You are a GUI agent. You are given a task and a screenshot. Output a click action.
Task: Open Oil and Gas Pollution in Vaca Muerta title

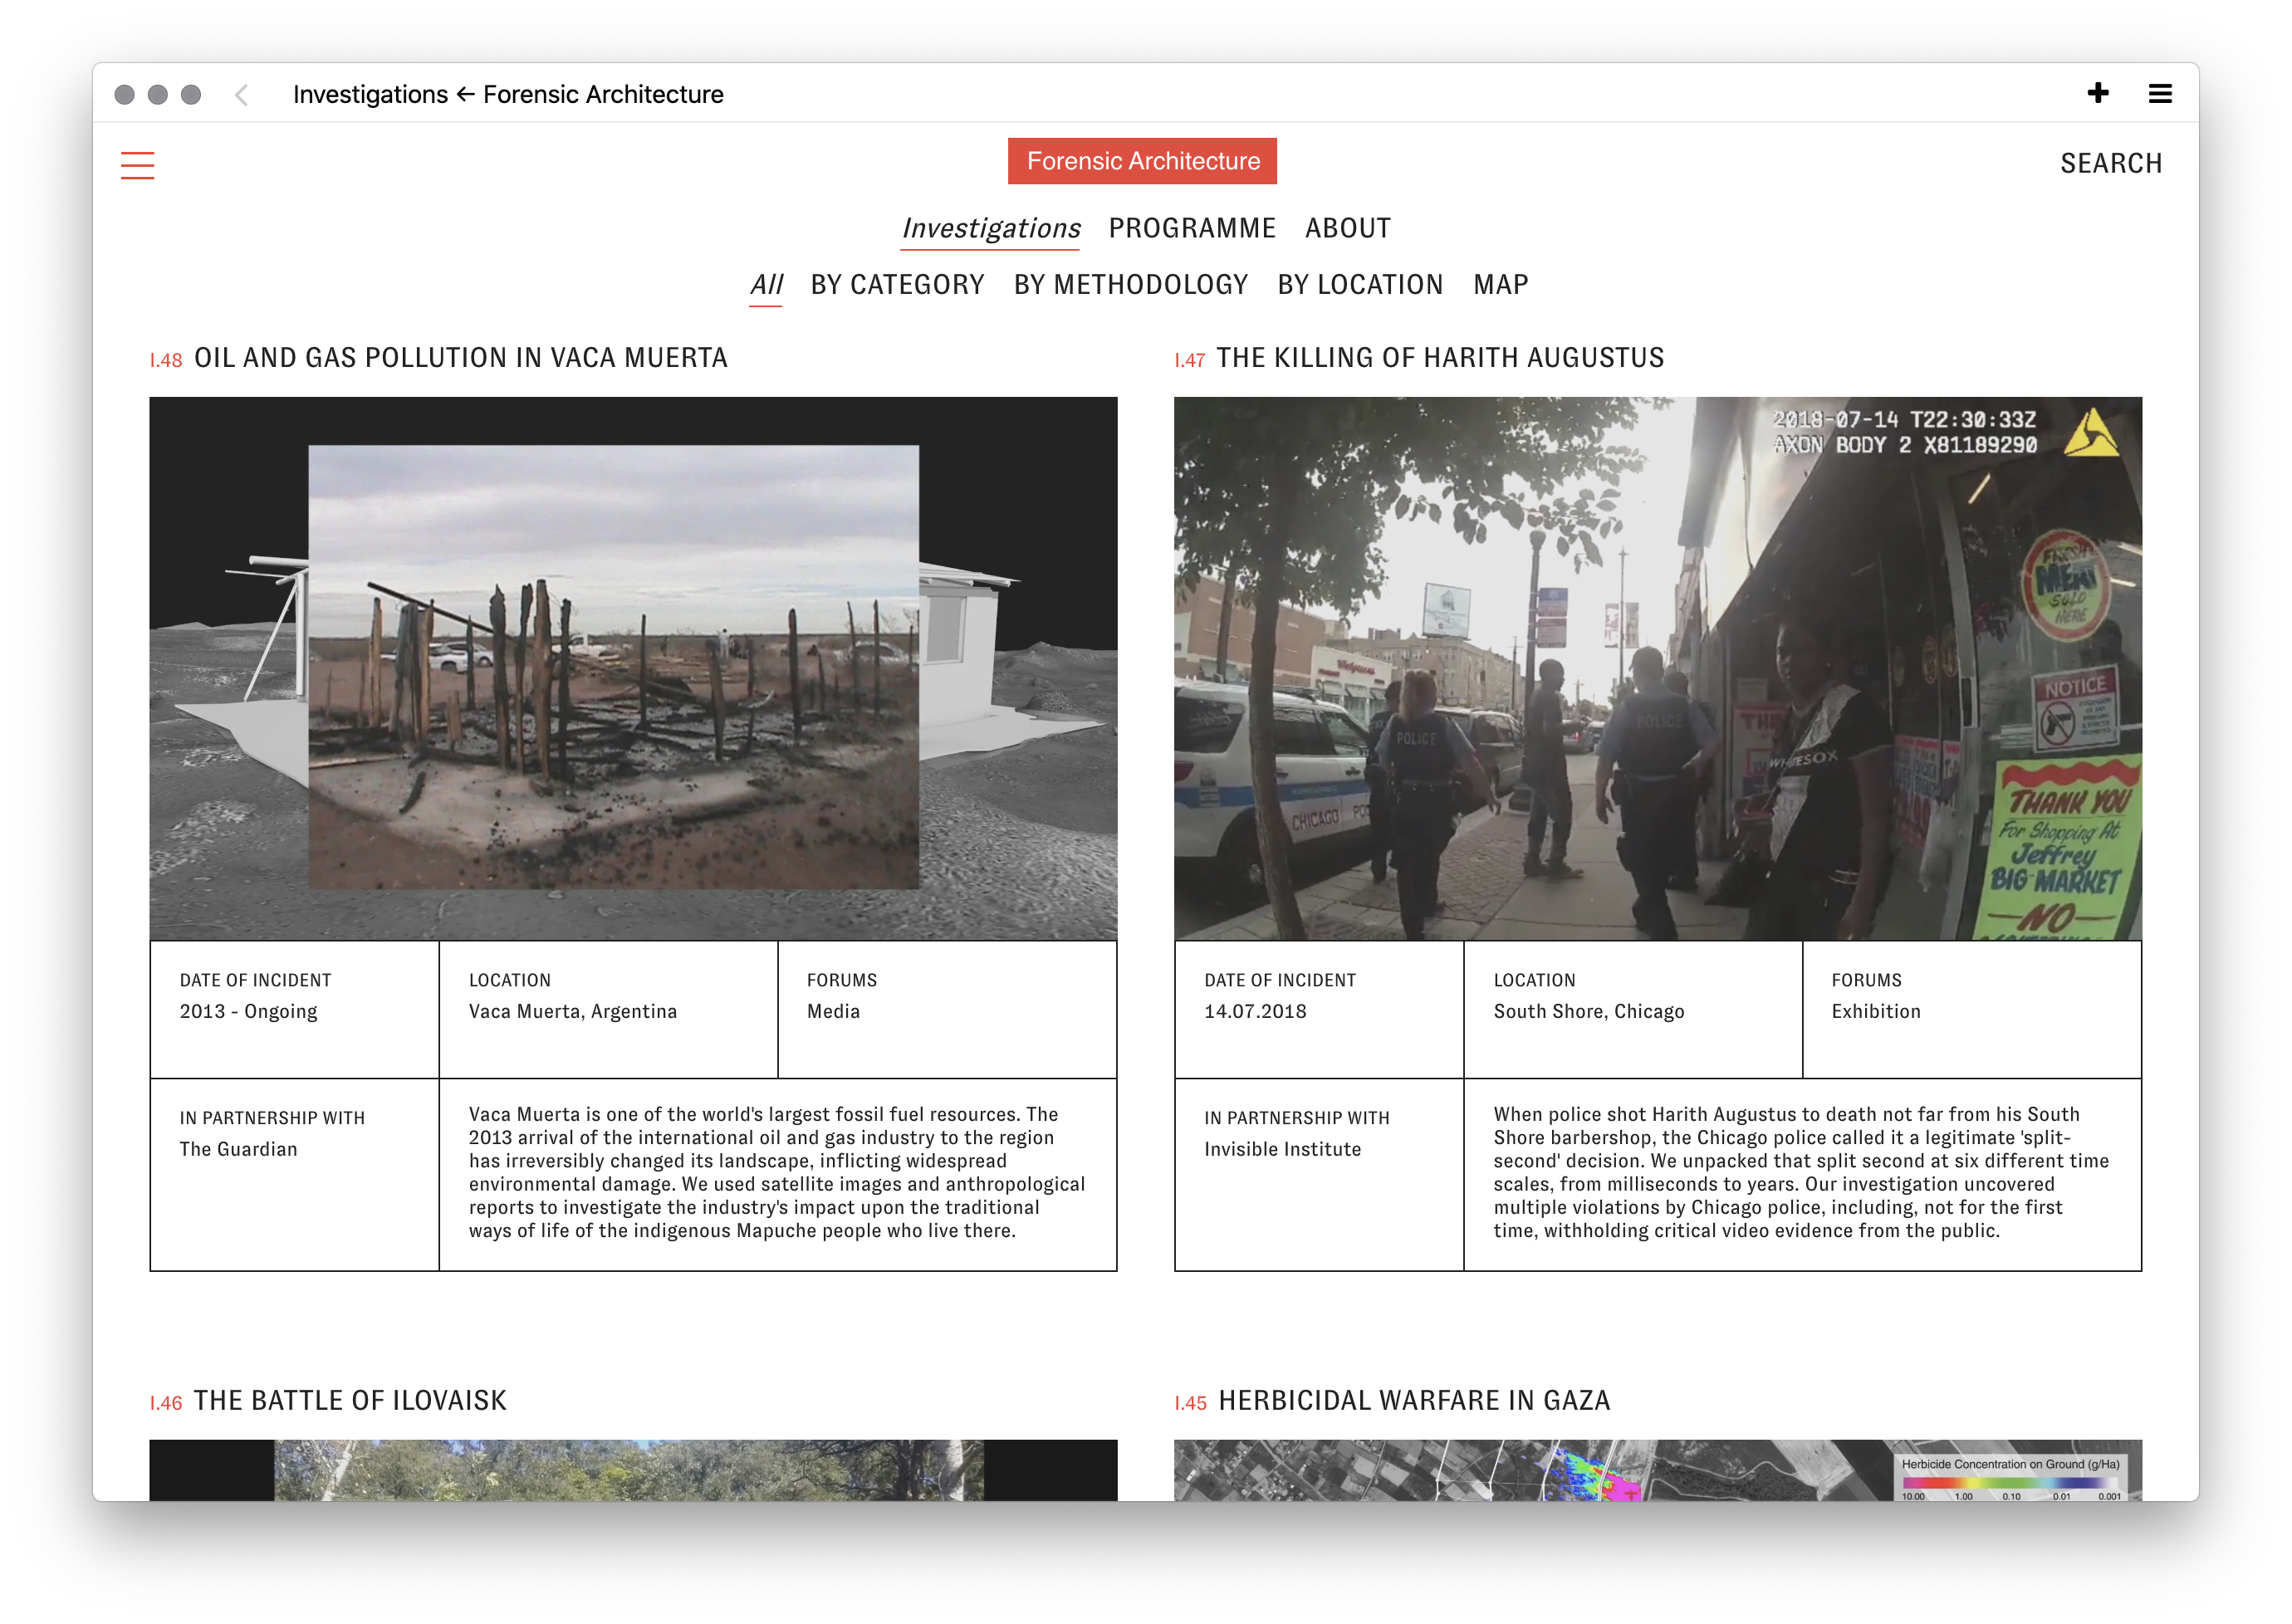[x=460, y=358]
